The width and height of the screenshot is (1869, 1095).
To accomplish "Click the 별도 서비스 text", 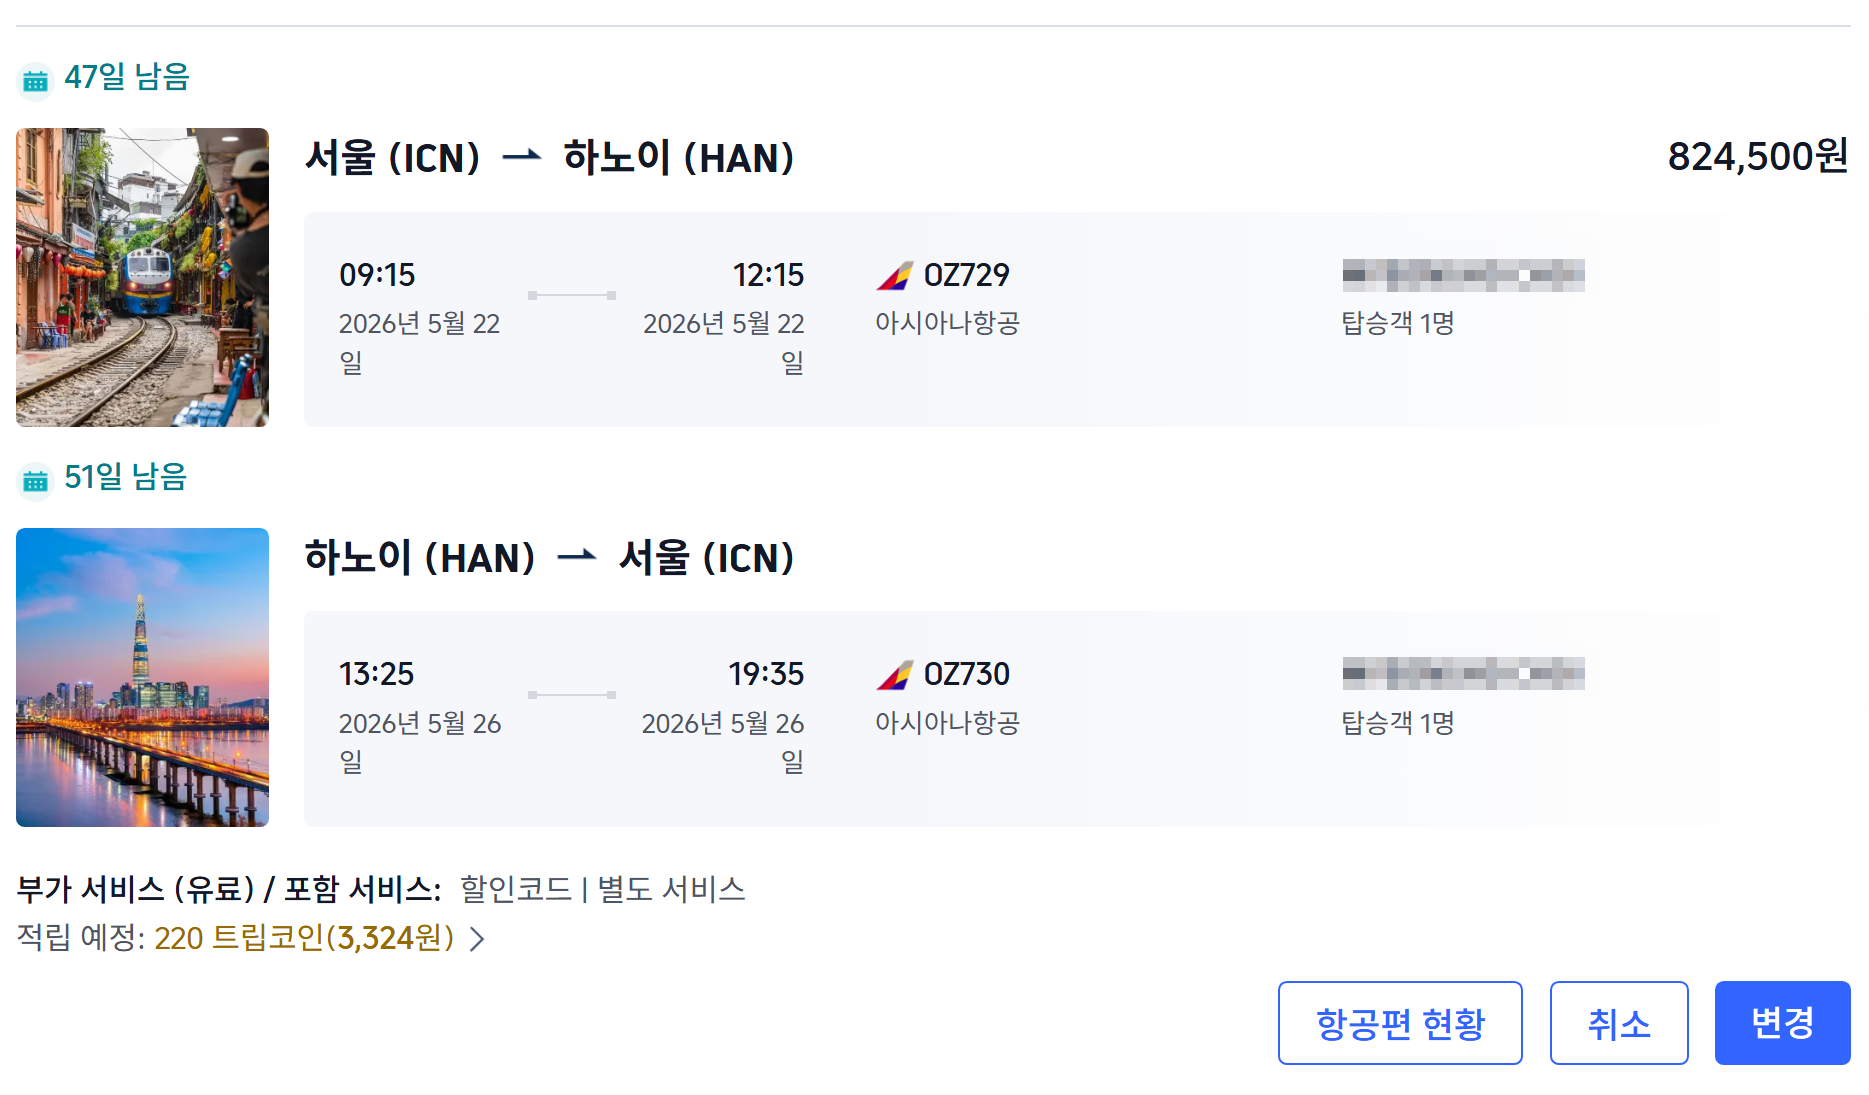I will click(671, 889).
